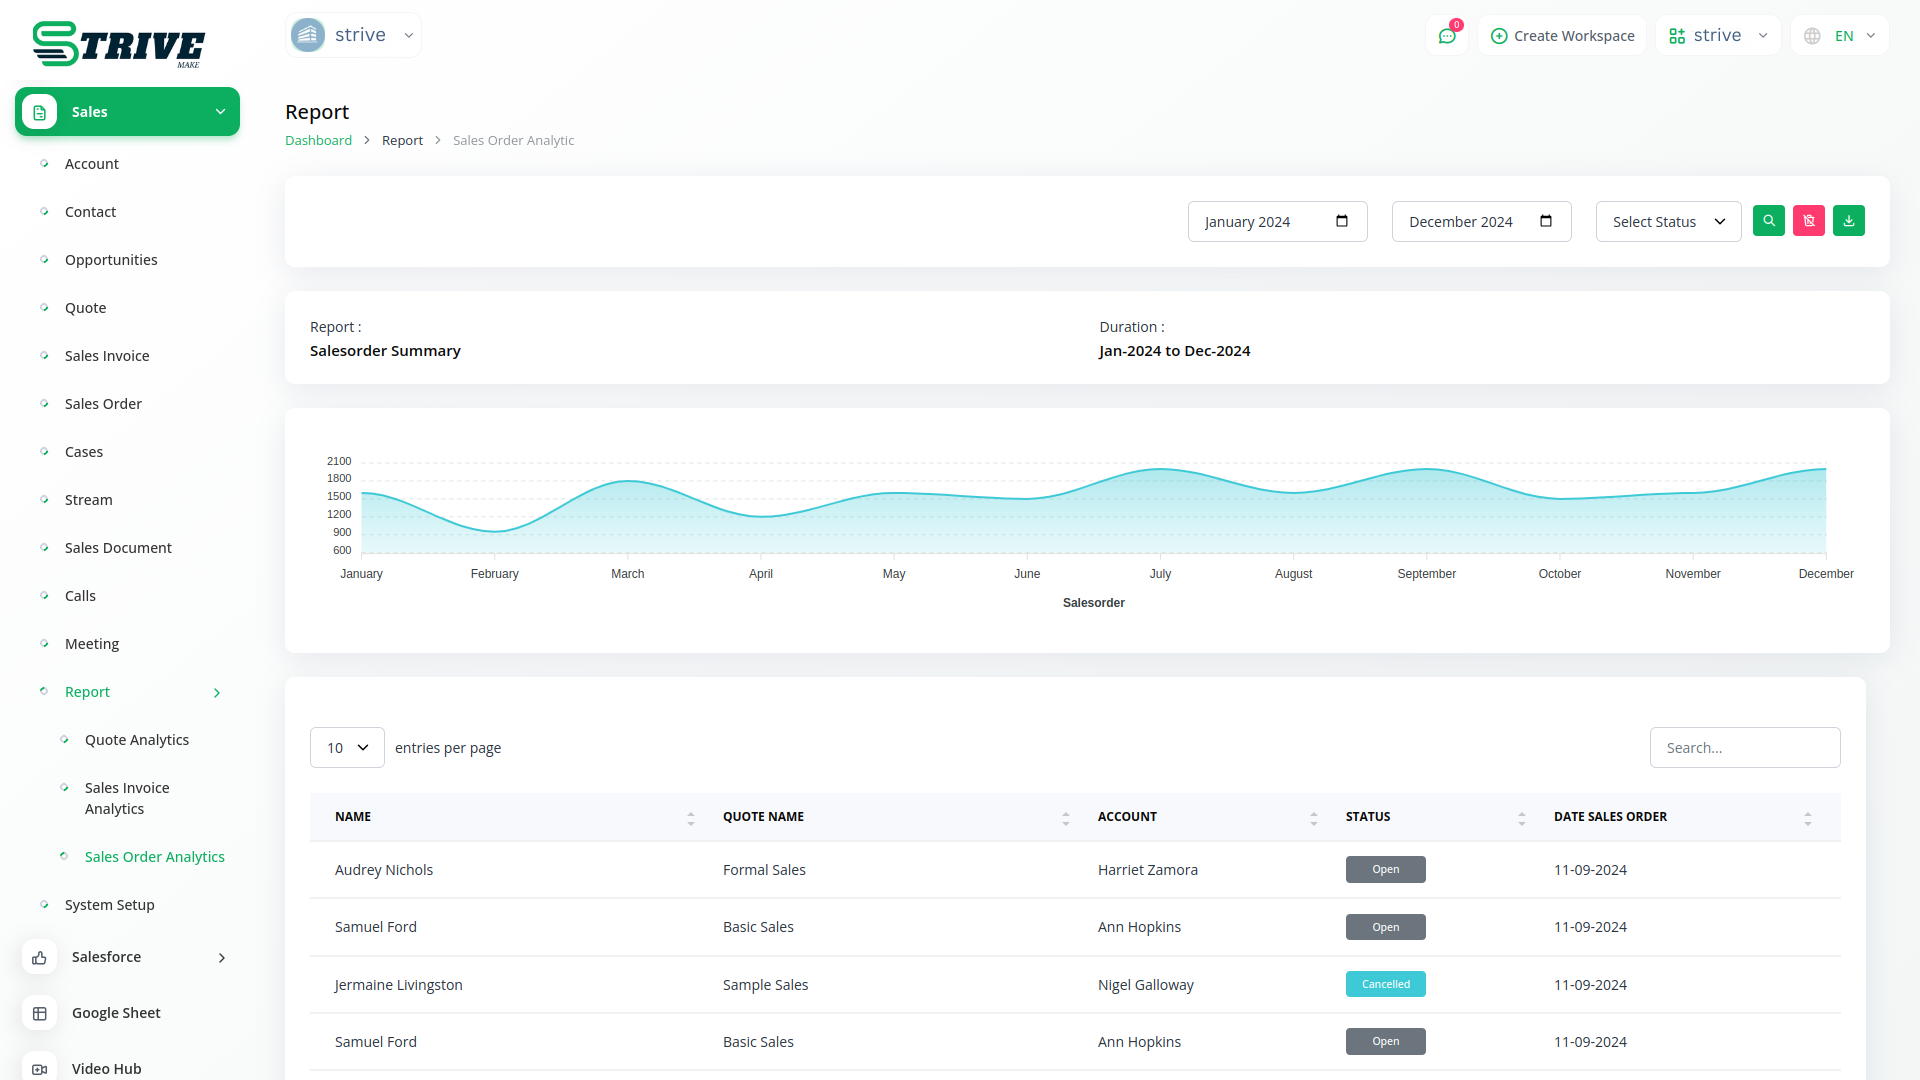The image size is (1920, 1080).
Task: Click the green download report icon
Action: tap(1848, 221)
